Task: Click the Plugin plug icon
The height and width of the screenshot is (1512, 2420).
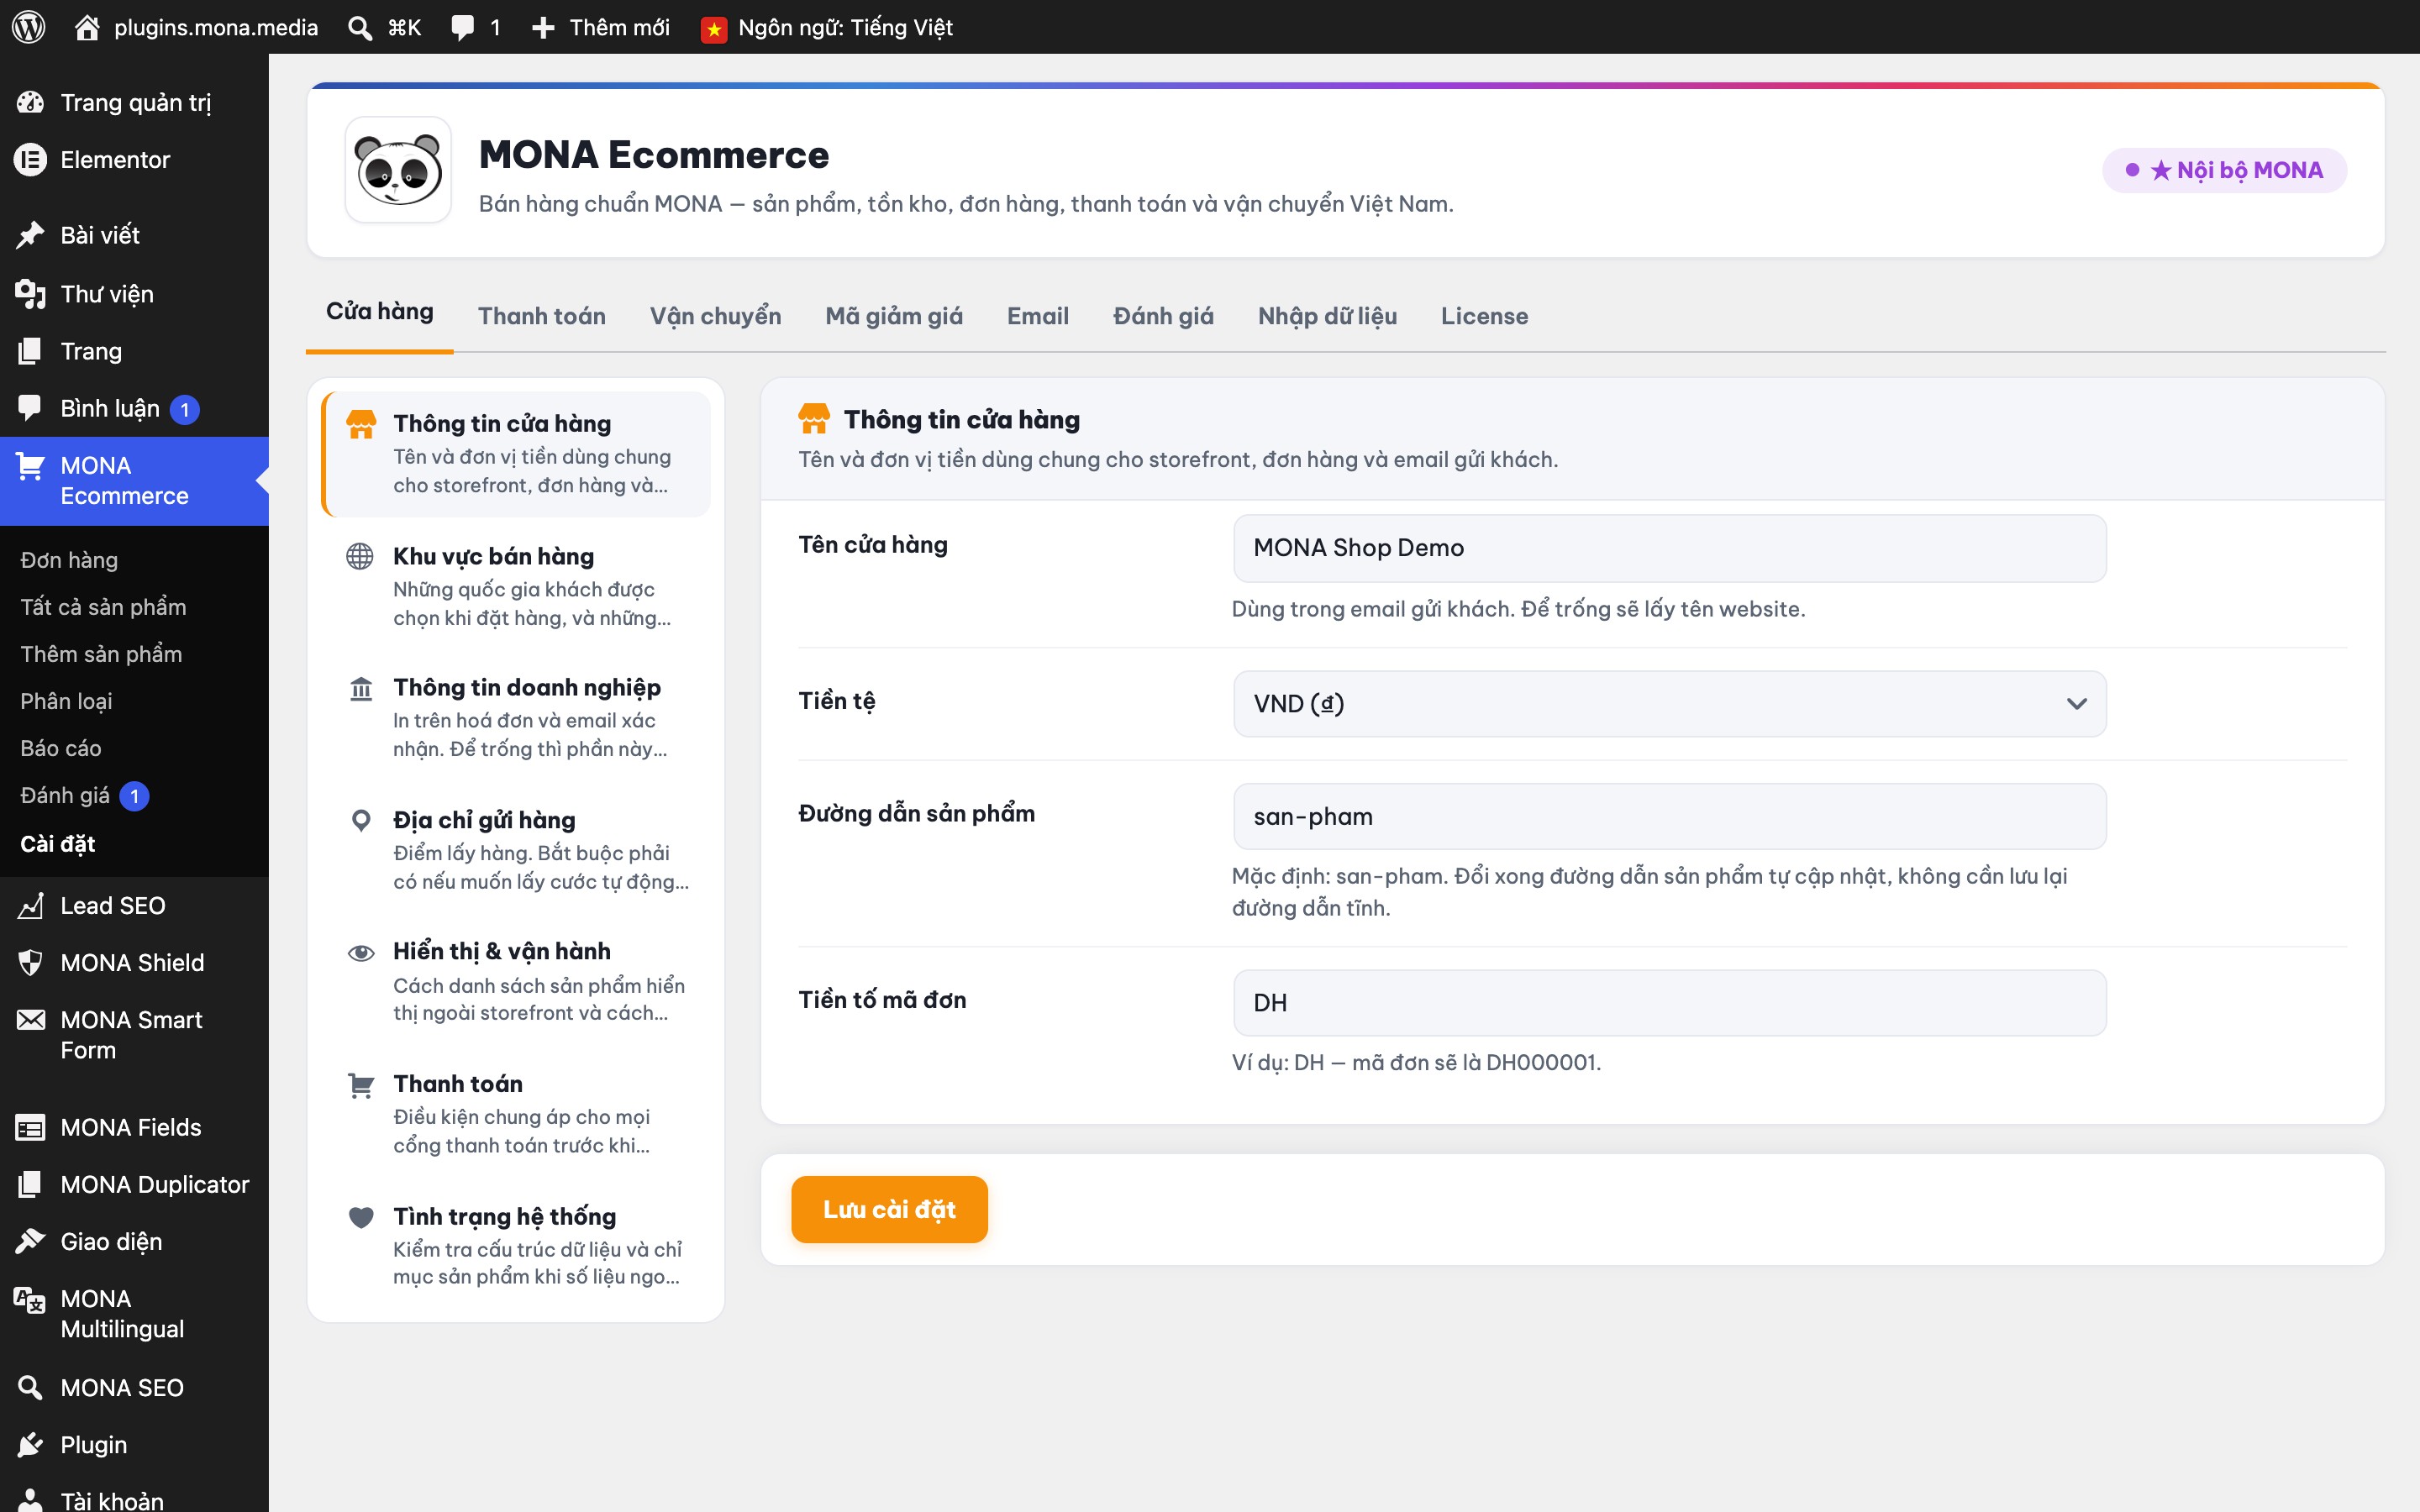Action: (30, 1444)
